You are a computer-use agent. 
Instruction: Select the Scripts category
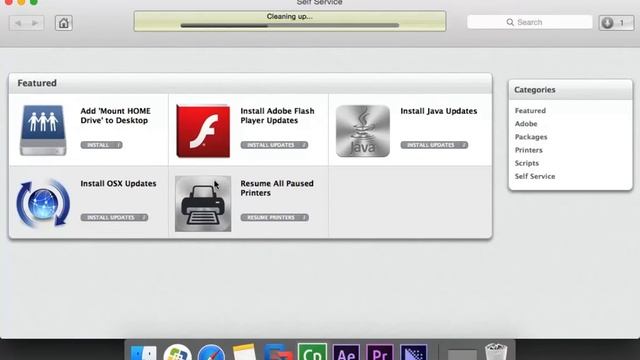(x=527, y=163)
